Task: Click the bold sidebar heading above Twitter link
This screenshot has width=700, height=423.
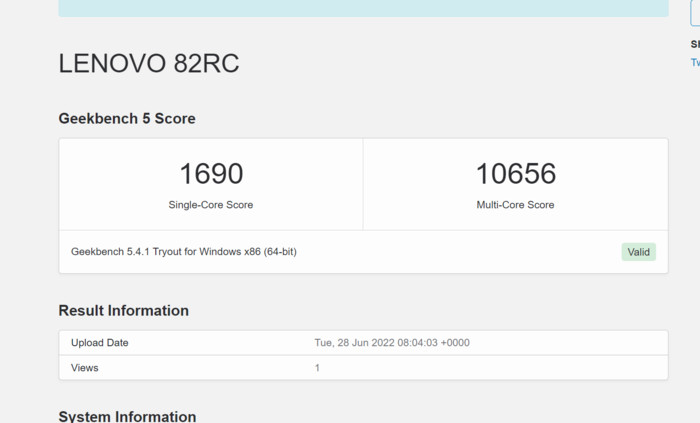Action: 695,44
